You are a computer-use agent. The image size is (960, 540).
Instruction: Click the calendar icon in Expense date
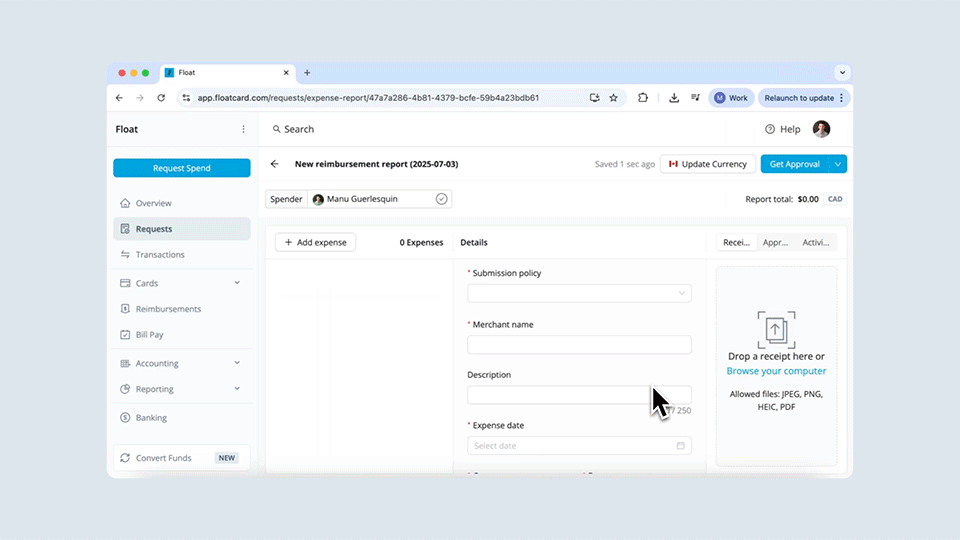pyautogui.click(x=680, y=446)
